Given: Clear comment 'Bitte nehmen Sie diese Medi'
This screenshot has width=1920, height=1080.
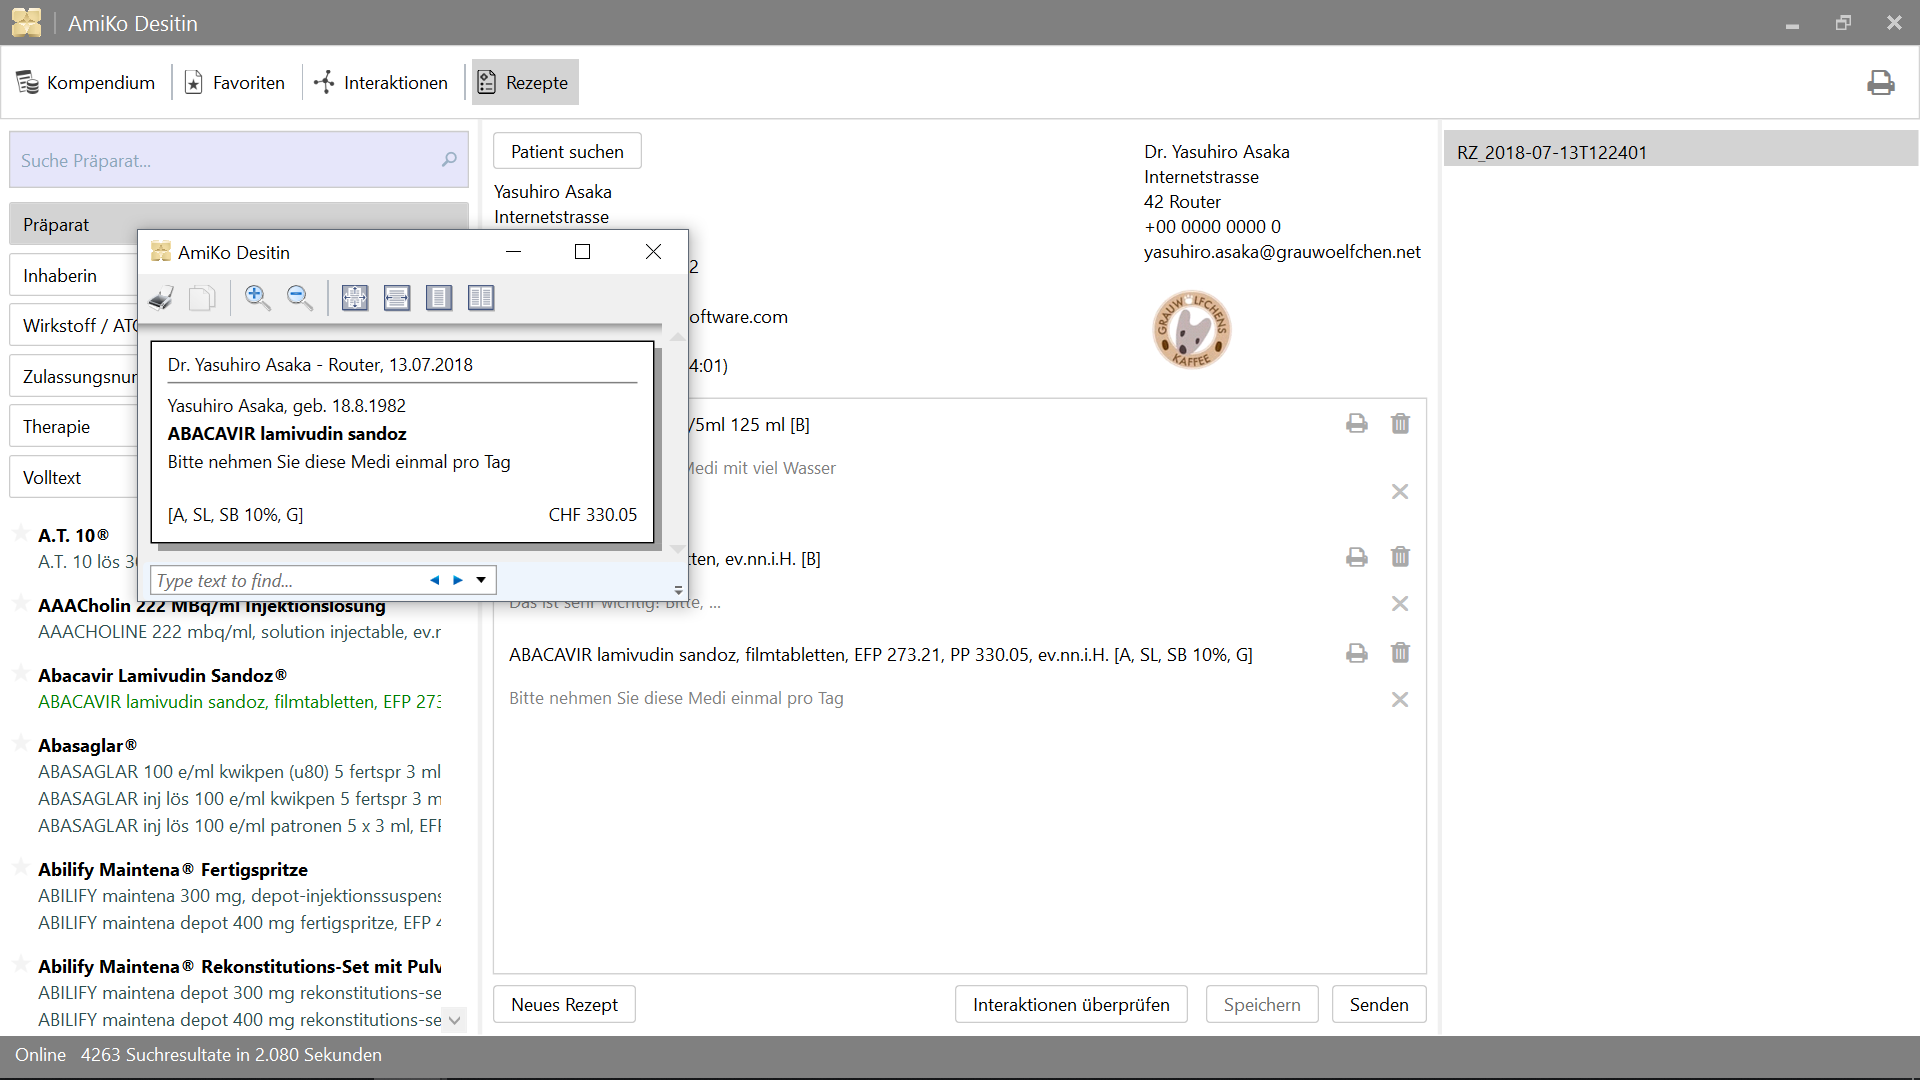Looking at the screenshot, I should 1400,700.
